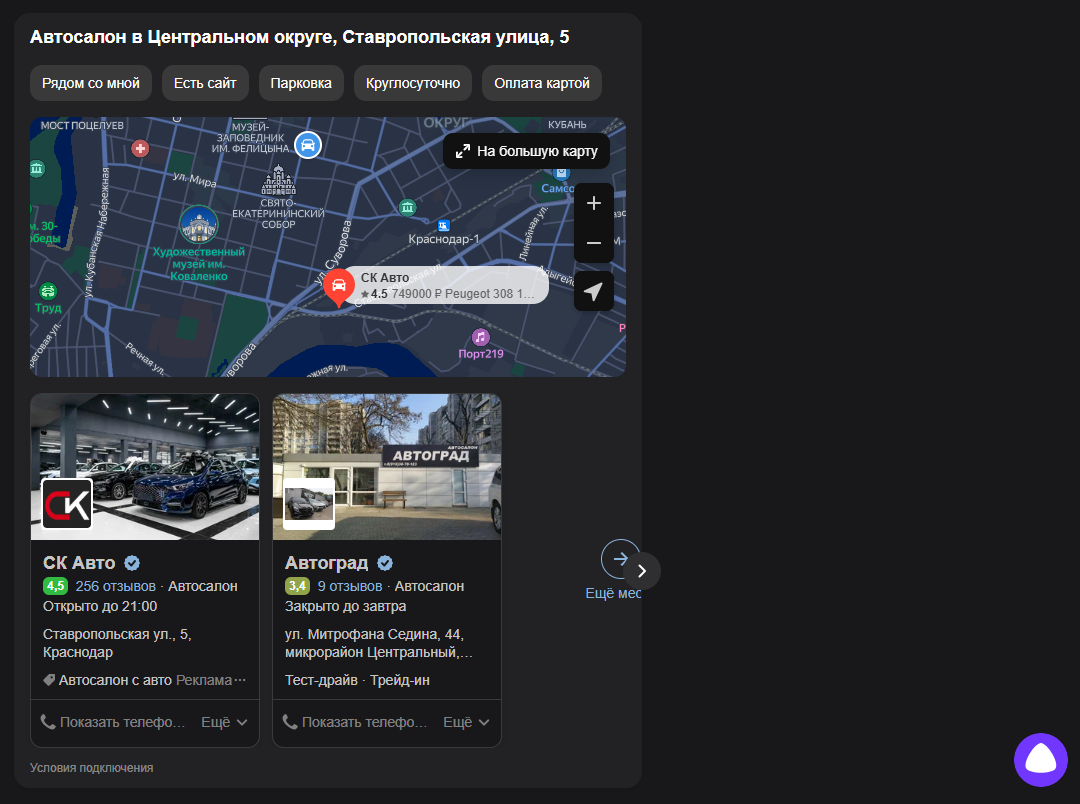Click verified badge next to Автоград
The image size is (1080, 804).
point(385,564)
